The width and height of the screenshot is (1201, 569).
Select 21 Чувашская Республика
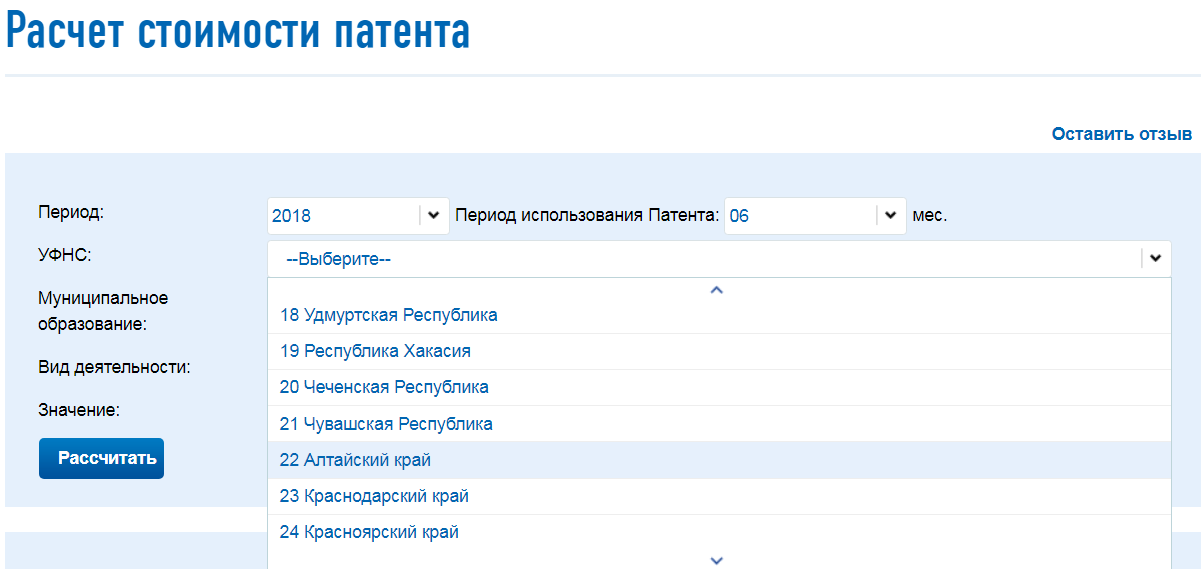click(x=386, y=424)
